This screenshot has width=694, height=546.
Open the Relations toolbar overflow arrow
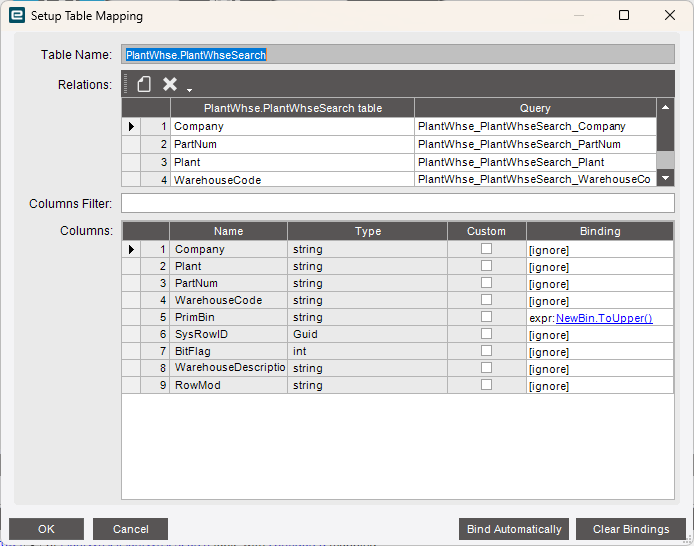pos(189,89)
